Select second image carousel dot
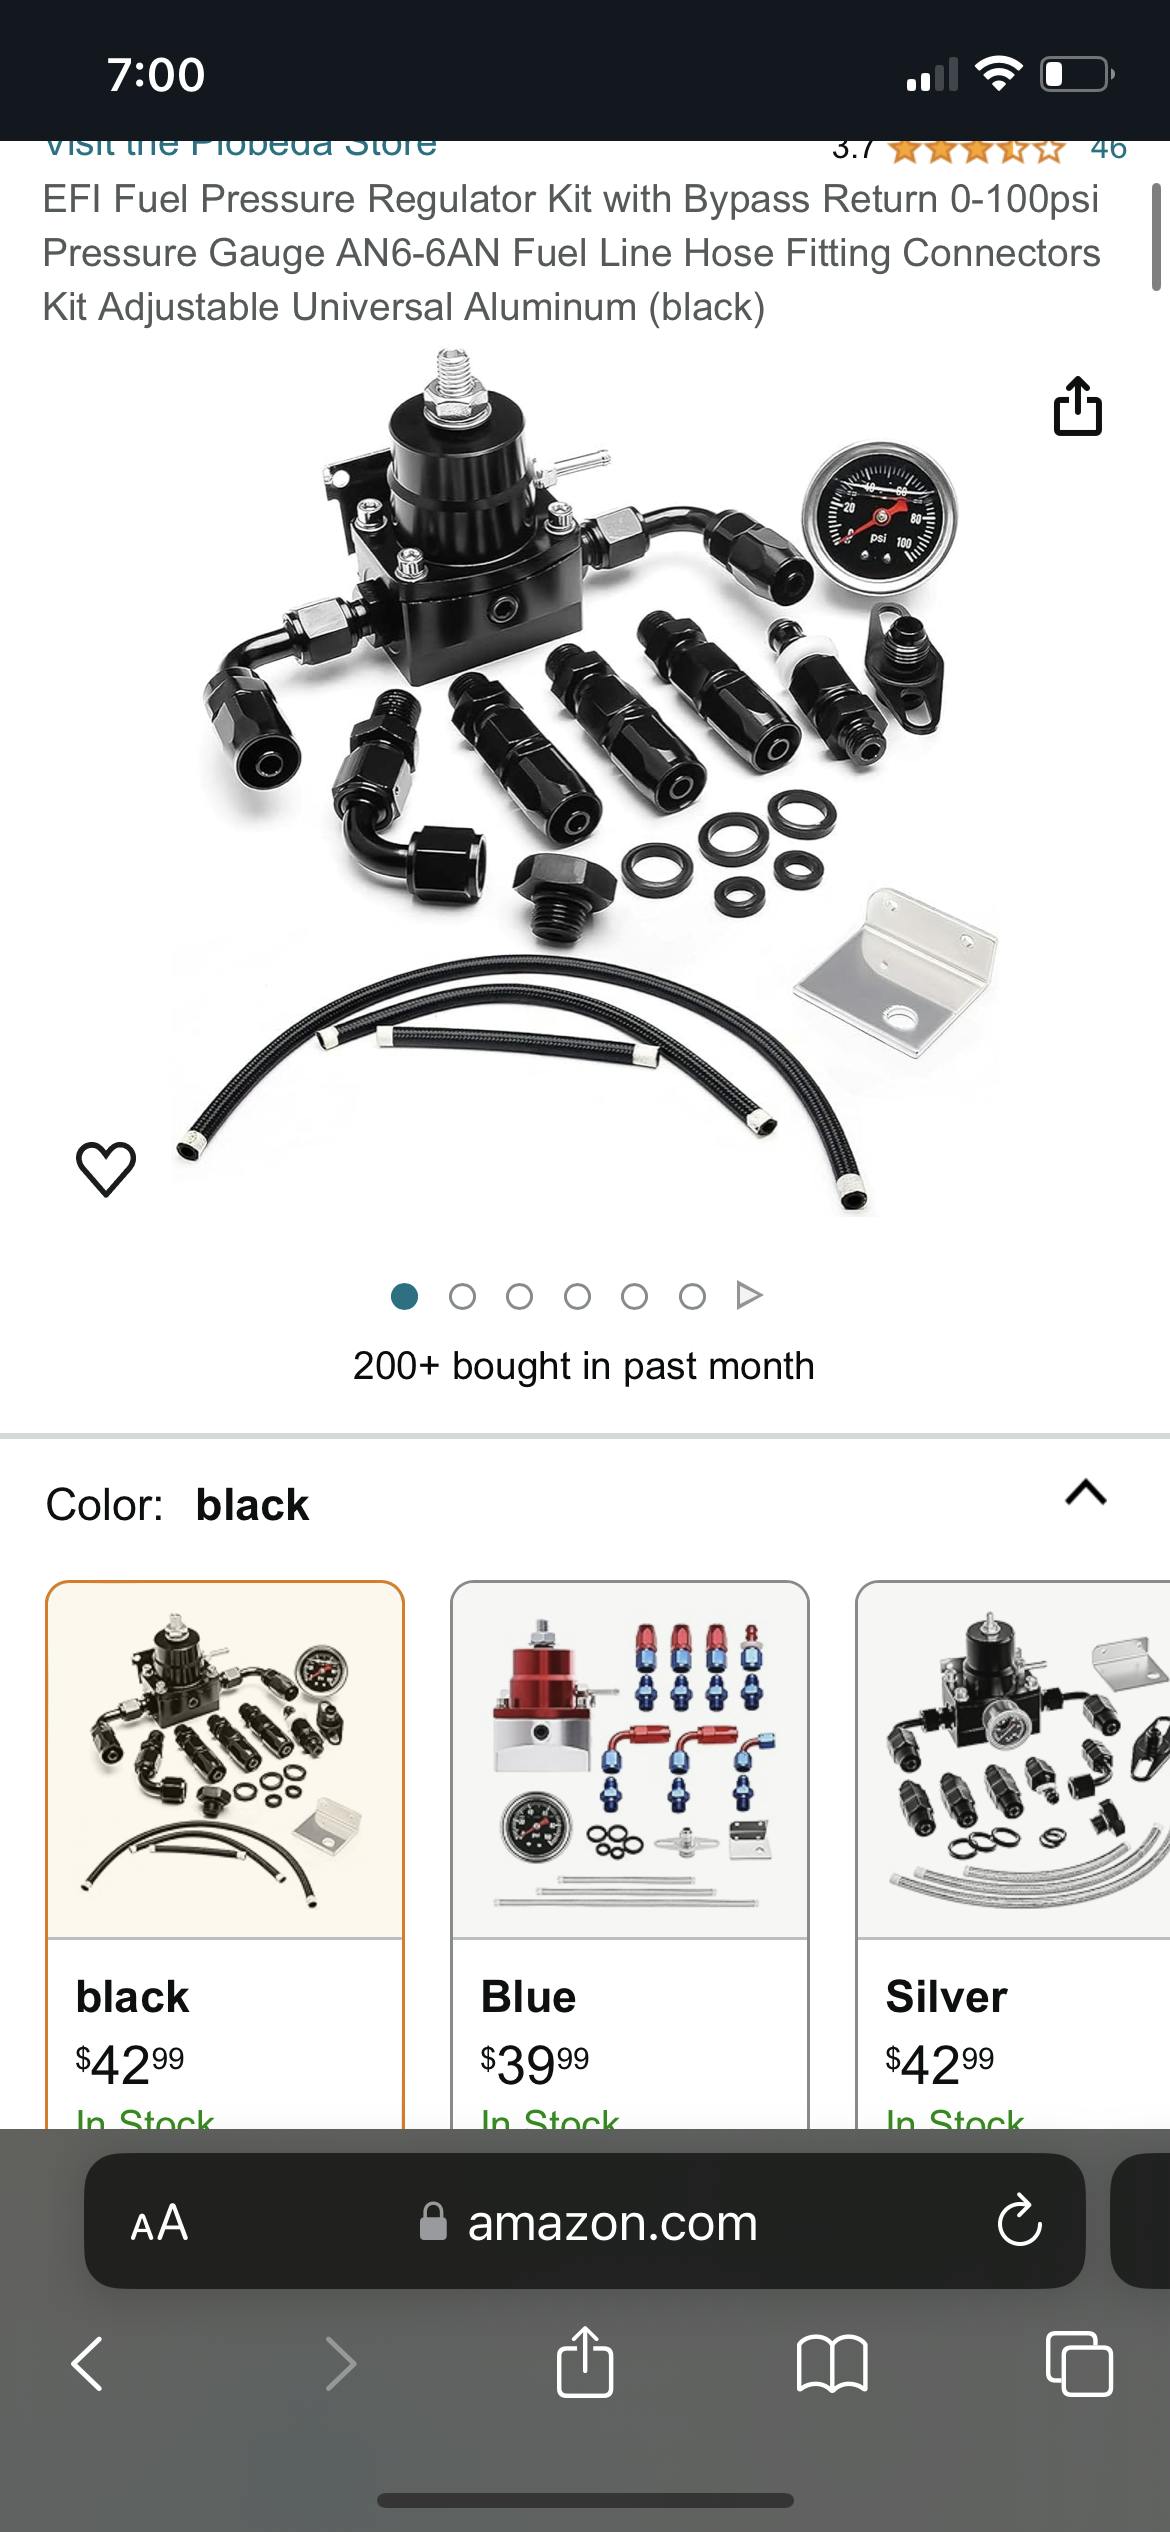The height and width of the screenshot is (2532, 1170). tap(462, 1297)
